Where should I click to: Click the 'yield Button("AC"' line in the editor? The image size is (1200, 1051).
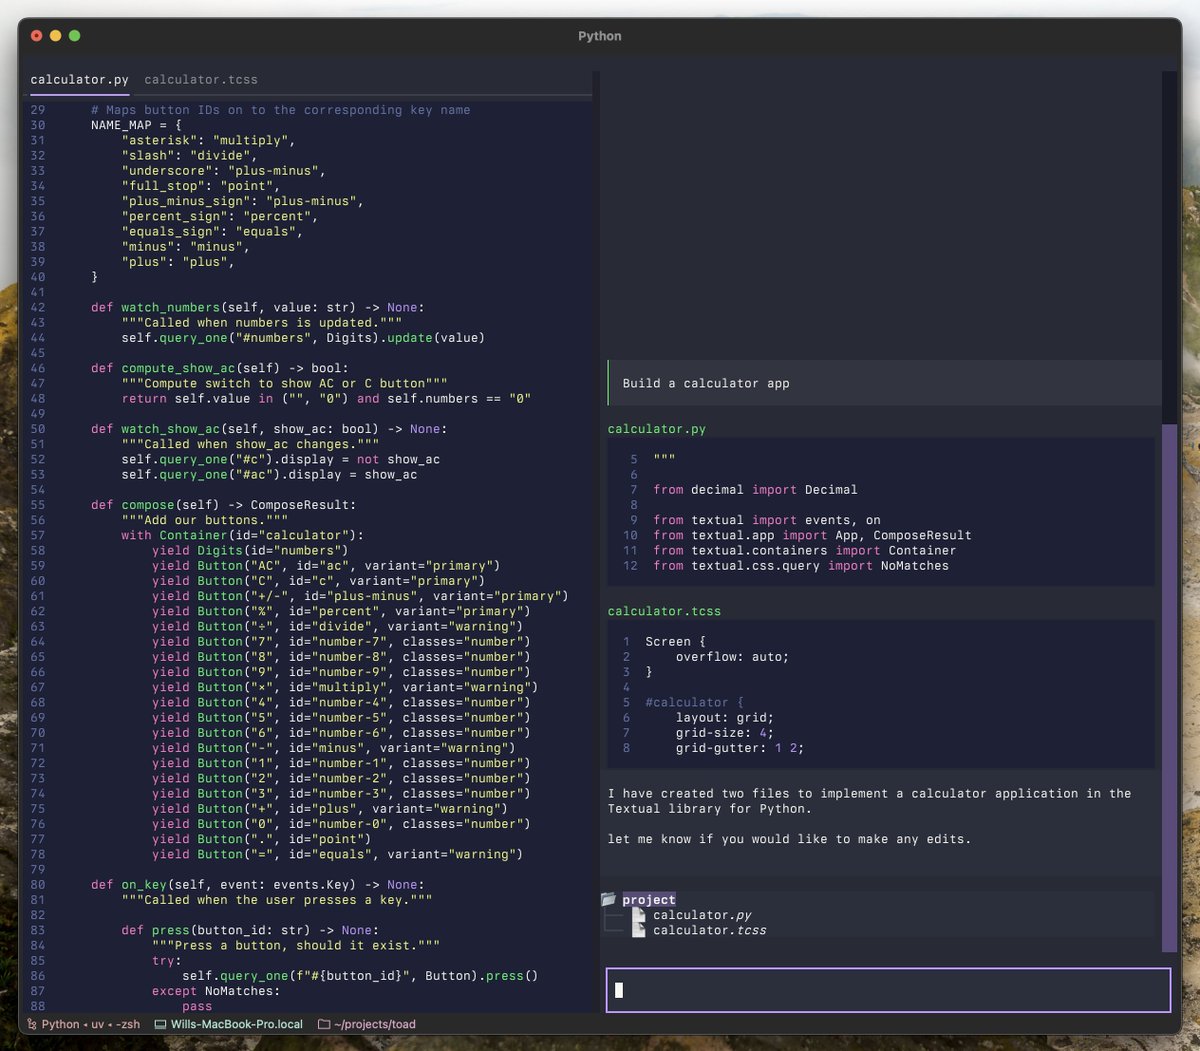tap(326, 566)
